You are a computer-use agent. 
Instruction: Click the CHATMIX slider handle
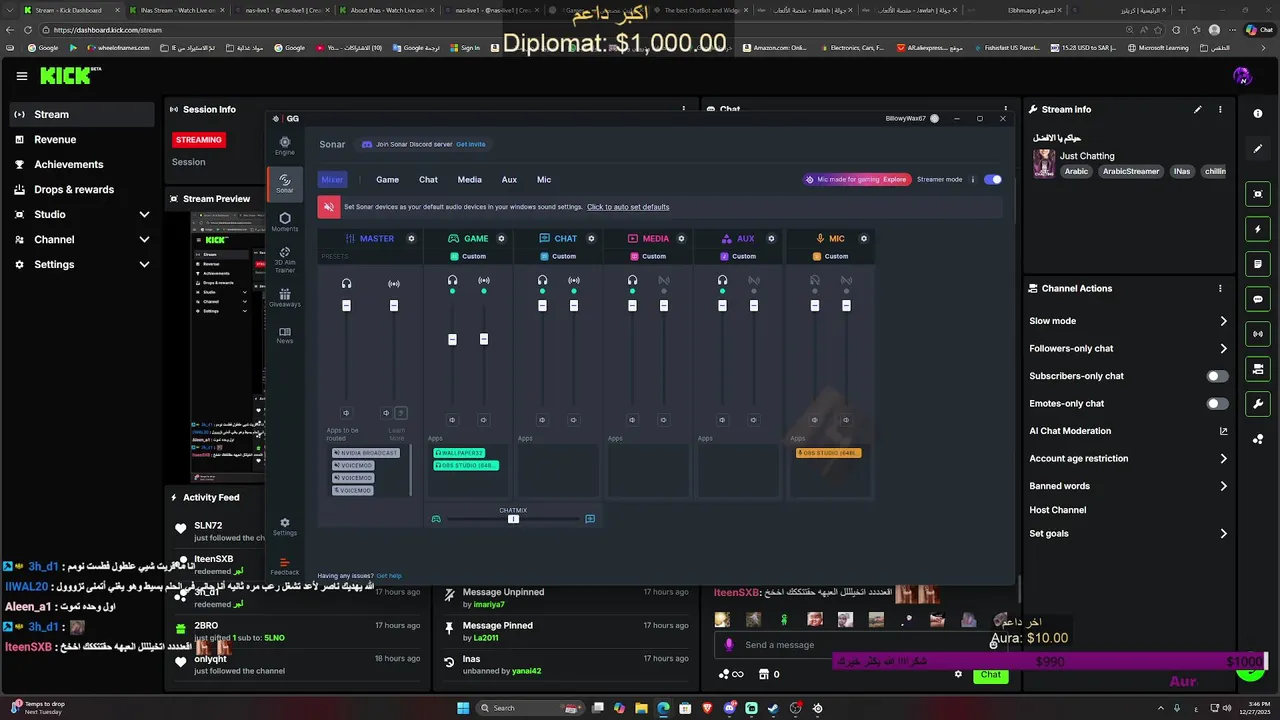[513, 519]
